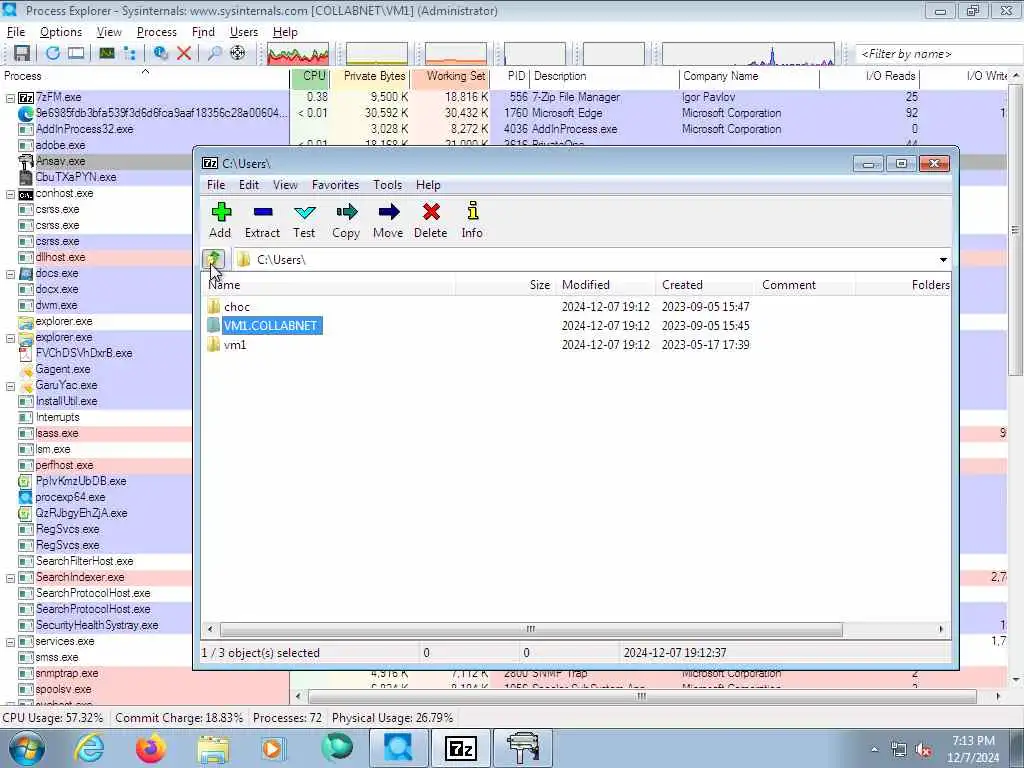Click the 7-Zip C:\Users\ path field
The width and height of the screenshot is (1024, 768).
[x=584, y=260]
